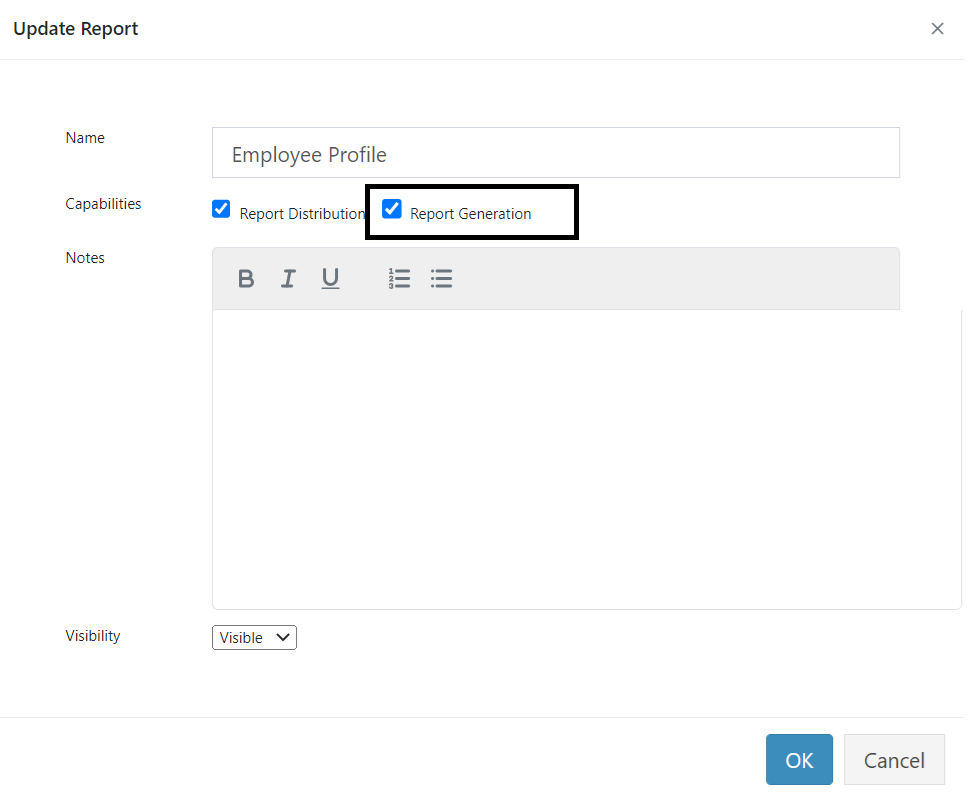The width and height of the screenshot is (977, 795).
Task: Activate the unordered list icon
Action: (441, 278)
